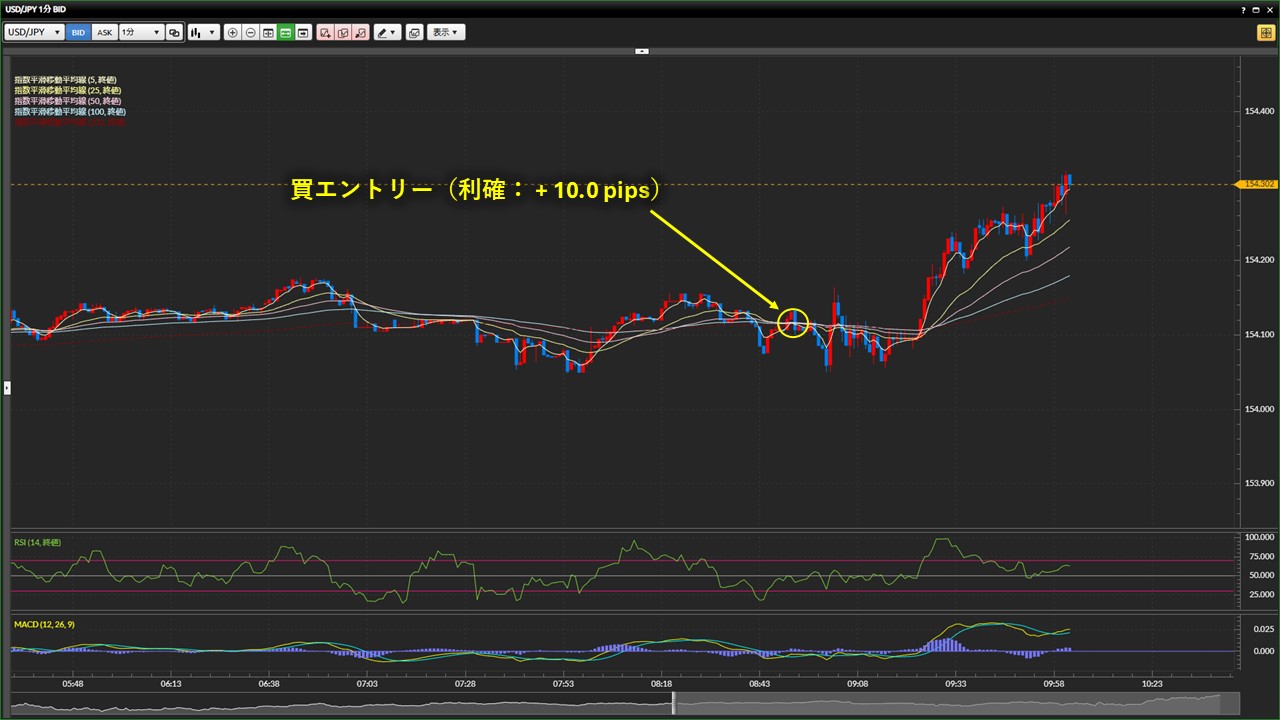
Task: Click the RSI (14, 終値) indicator label
Action: (x=37, y=542)
